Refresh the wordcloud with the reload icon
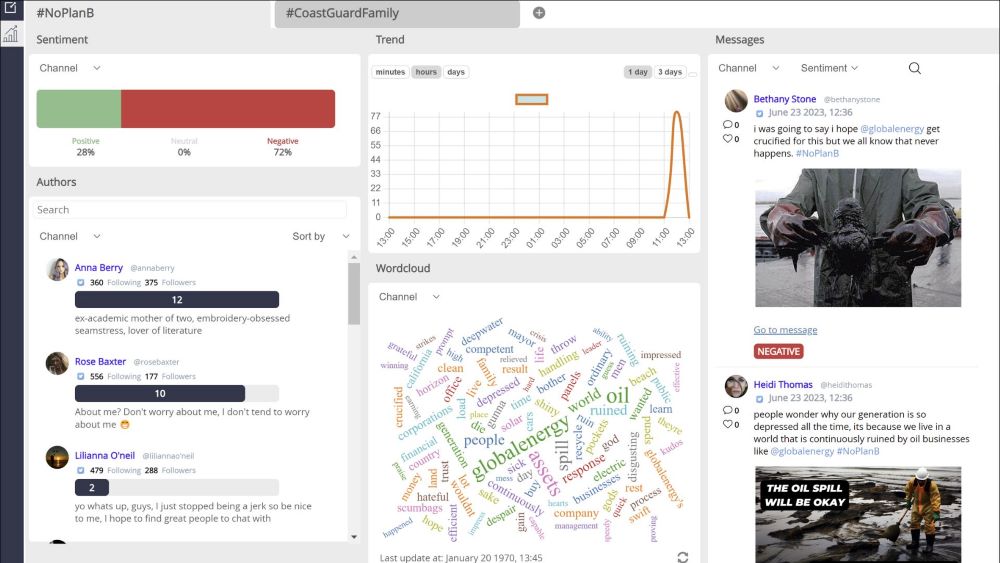Image resolution: width=1000 pixels, height=563 pixels. click(683, 557)
